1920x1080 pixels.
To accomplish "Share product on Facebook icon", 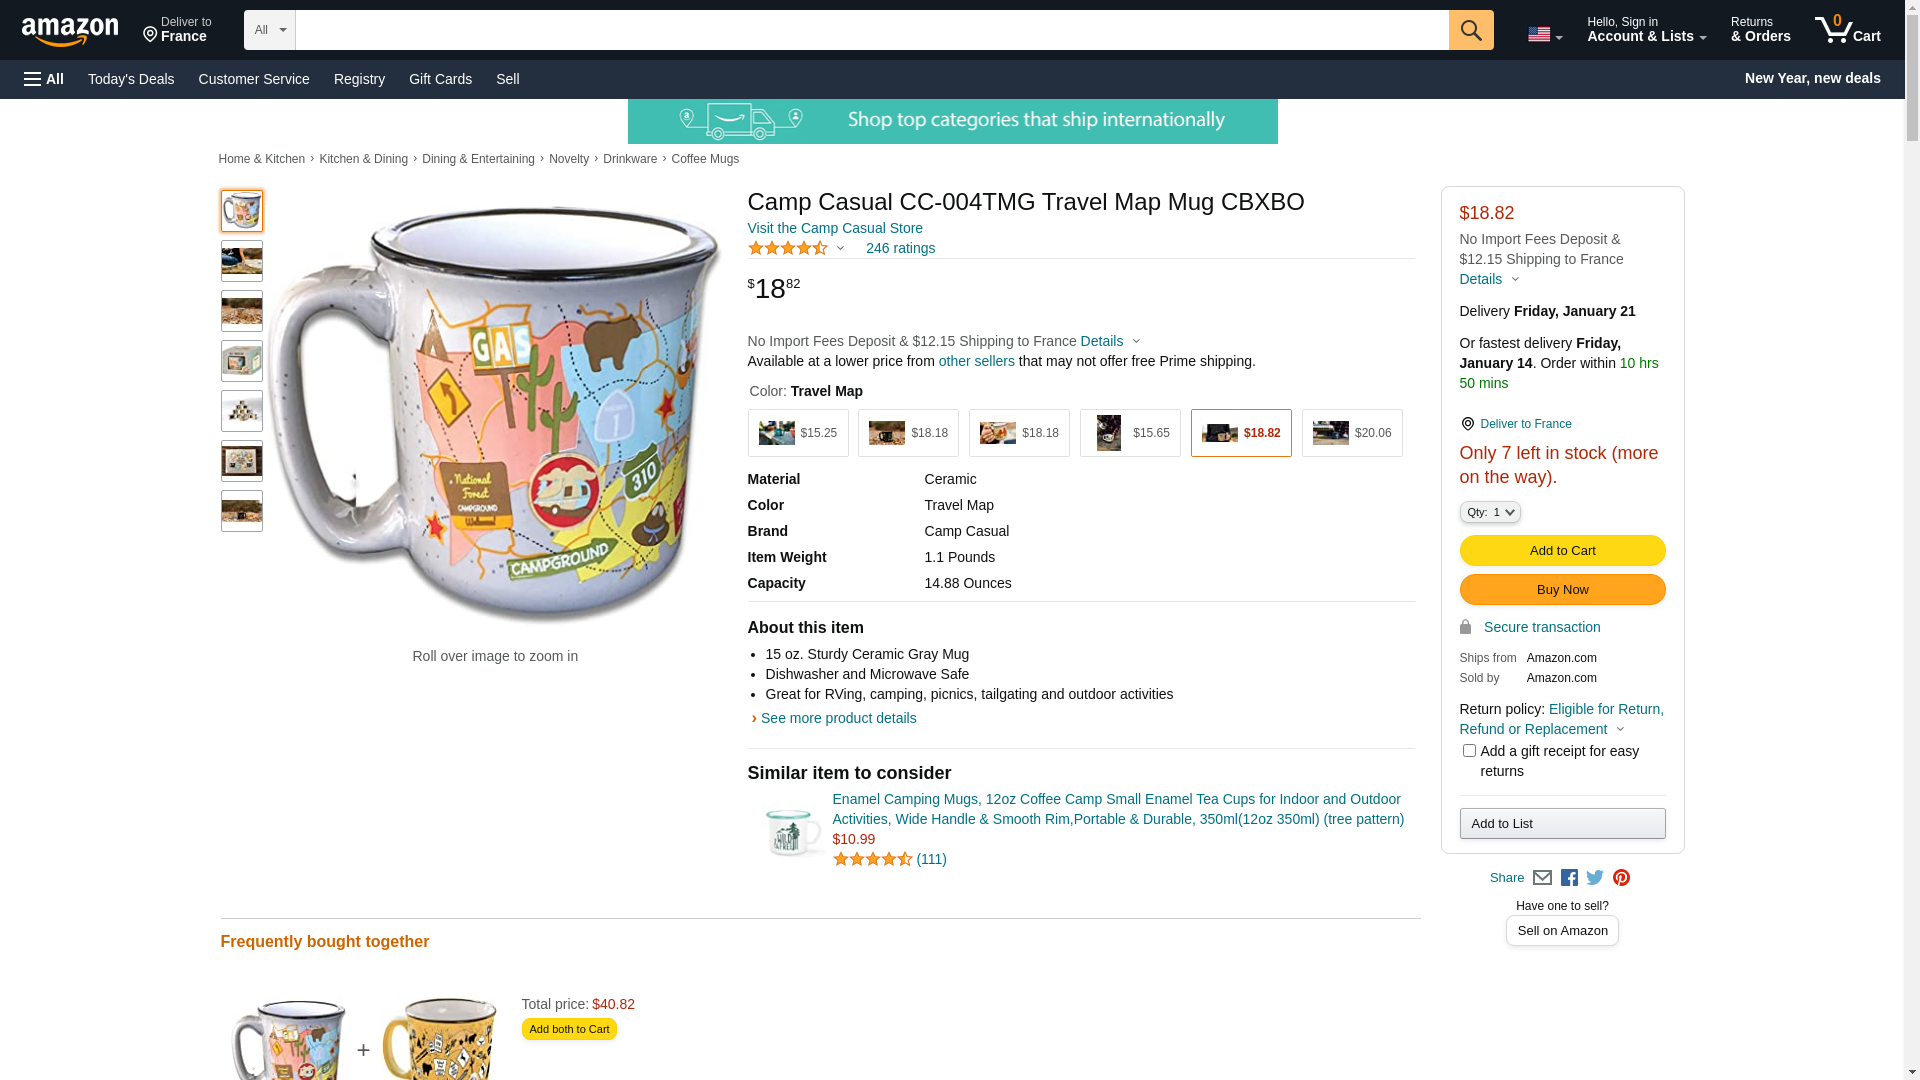I will 1569,878.
